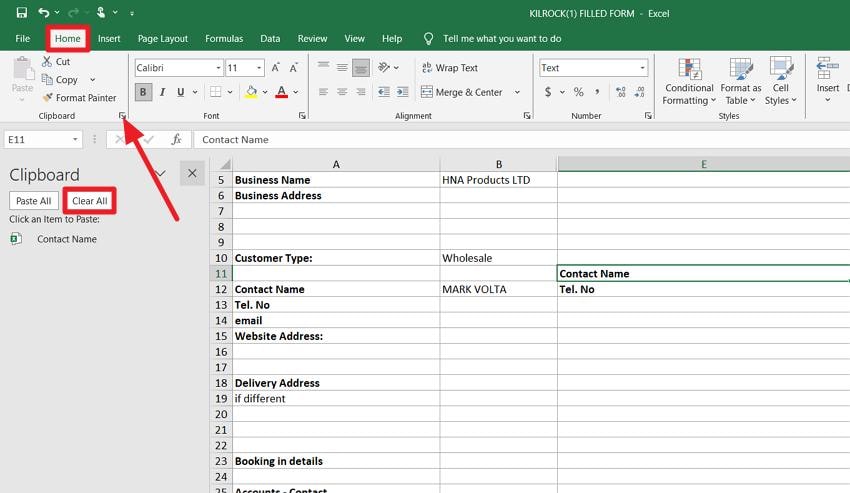Apply bottom align to cell
The image size is (850, 493).
[360, 68]
